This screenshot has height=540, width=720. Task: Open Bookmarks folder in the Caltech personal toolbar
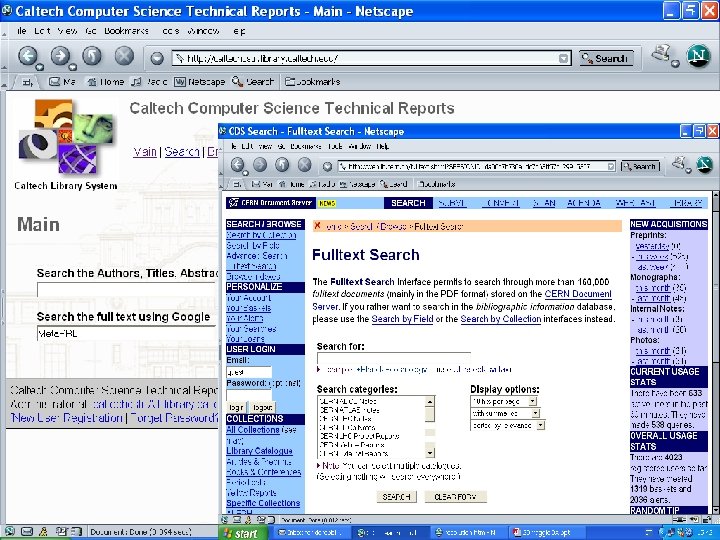(313, 82)
